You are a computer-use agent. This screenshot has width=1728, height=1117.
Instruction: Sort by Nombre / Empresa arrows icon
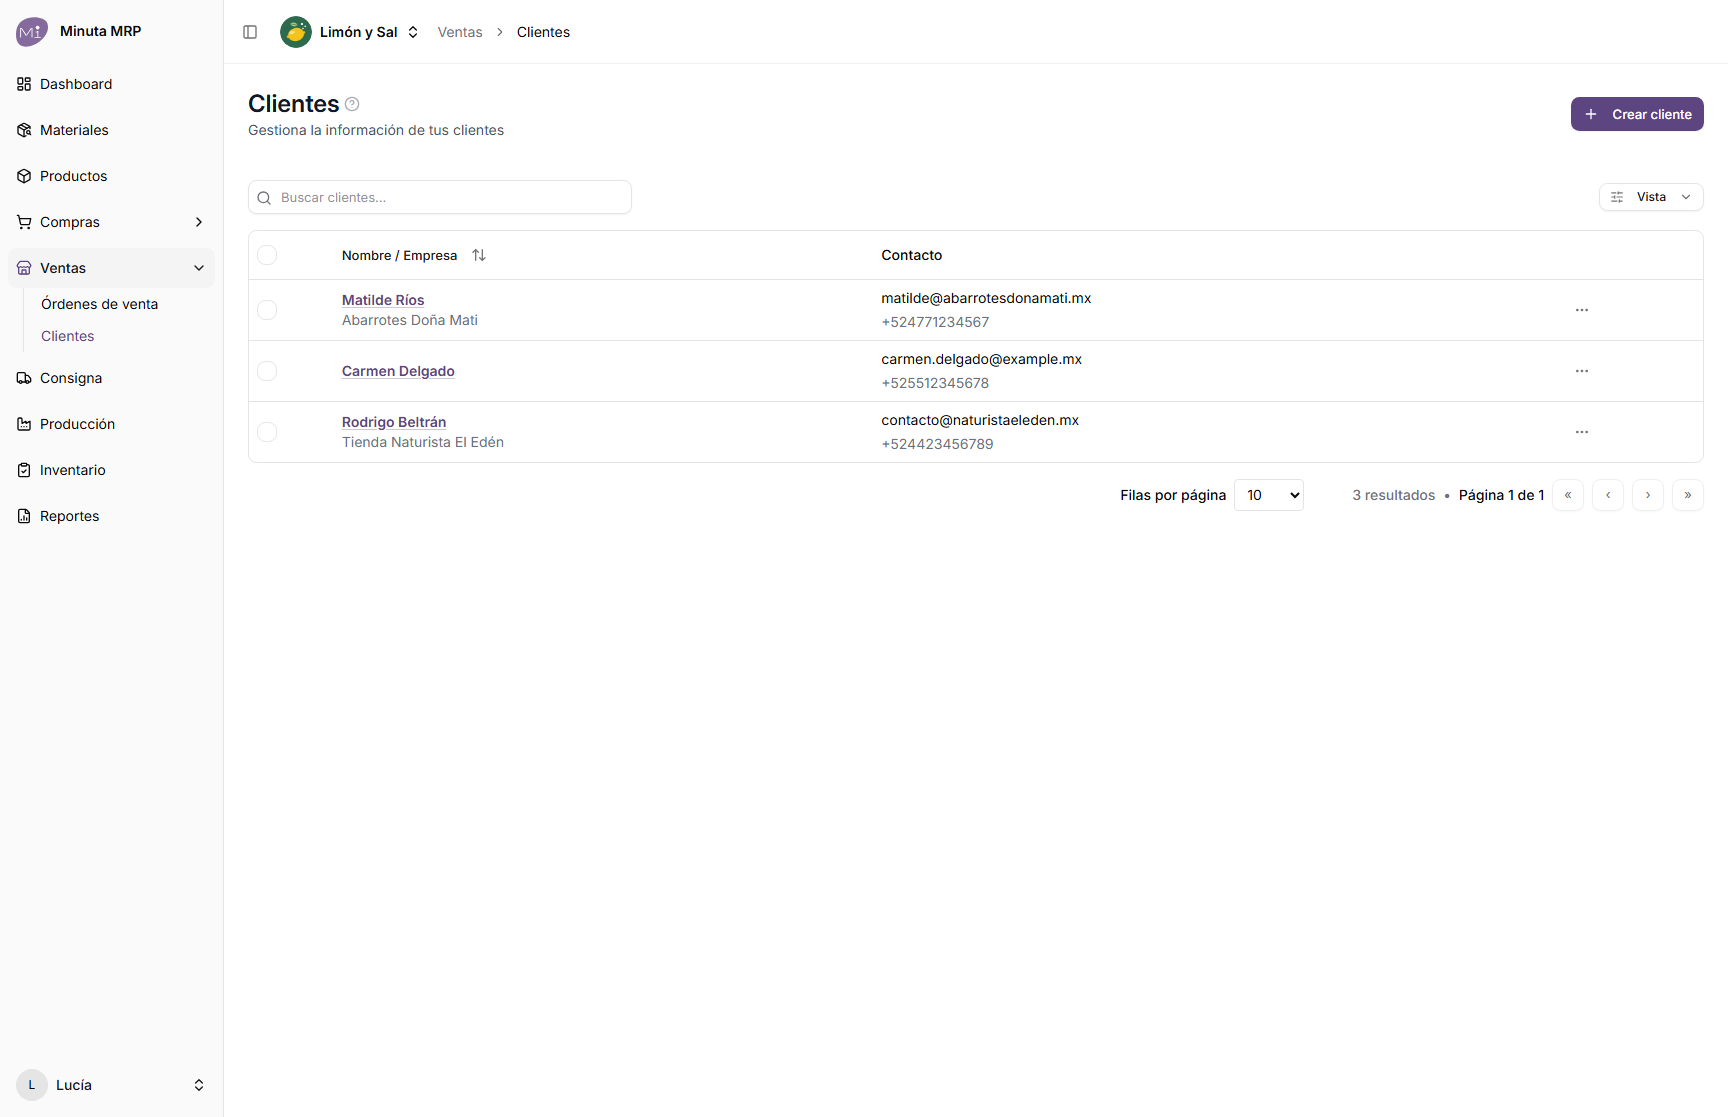click(479, 255)
